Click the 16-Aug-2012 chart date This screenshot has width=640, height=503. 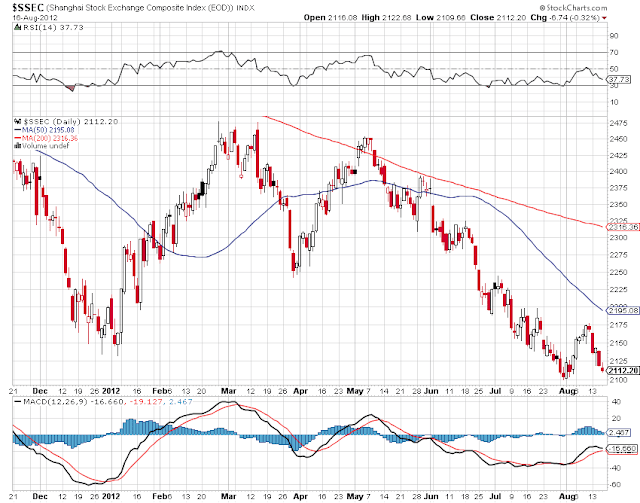coord(35,18)
